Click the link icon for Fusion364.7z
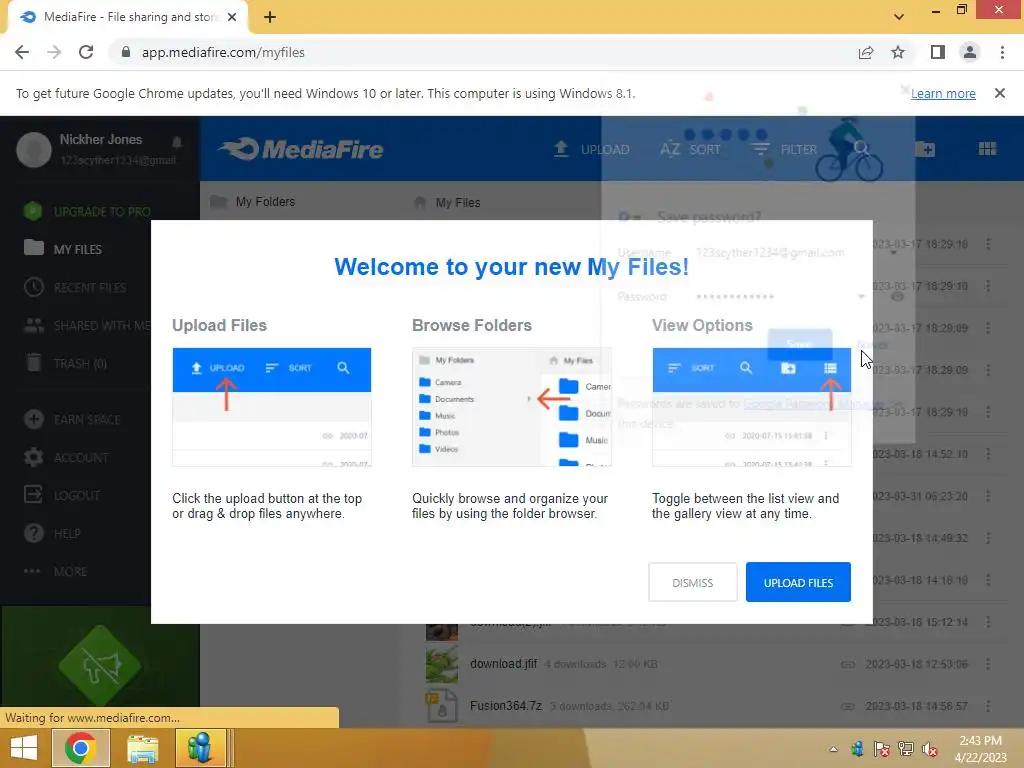Screen dimensions: 1024x768 point(848,706)
